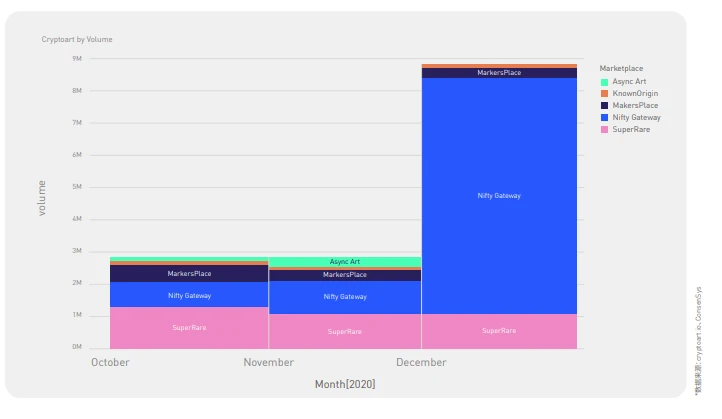Click the KnownOrigin orange legend swatch

click(x=604, y=93)
